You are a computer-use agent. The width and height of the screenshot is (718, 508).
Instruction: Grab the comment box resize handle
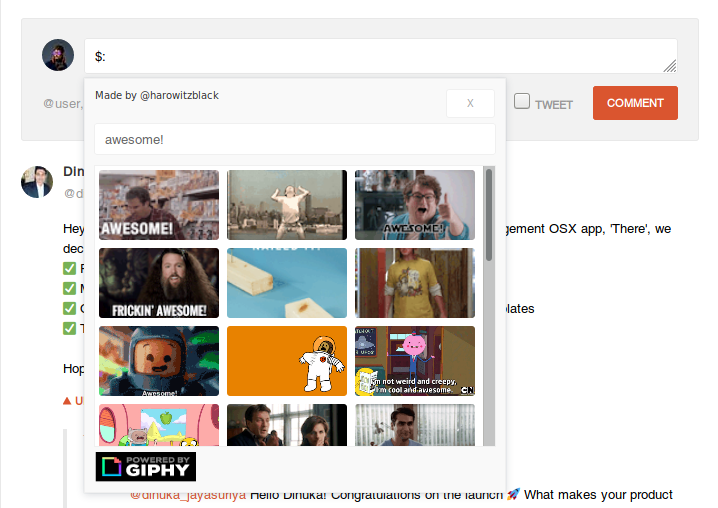click(x=670, y=66)
